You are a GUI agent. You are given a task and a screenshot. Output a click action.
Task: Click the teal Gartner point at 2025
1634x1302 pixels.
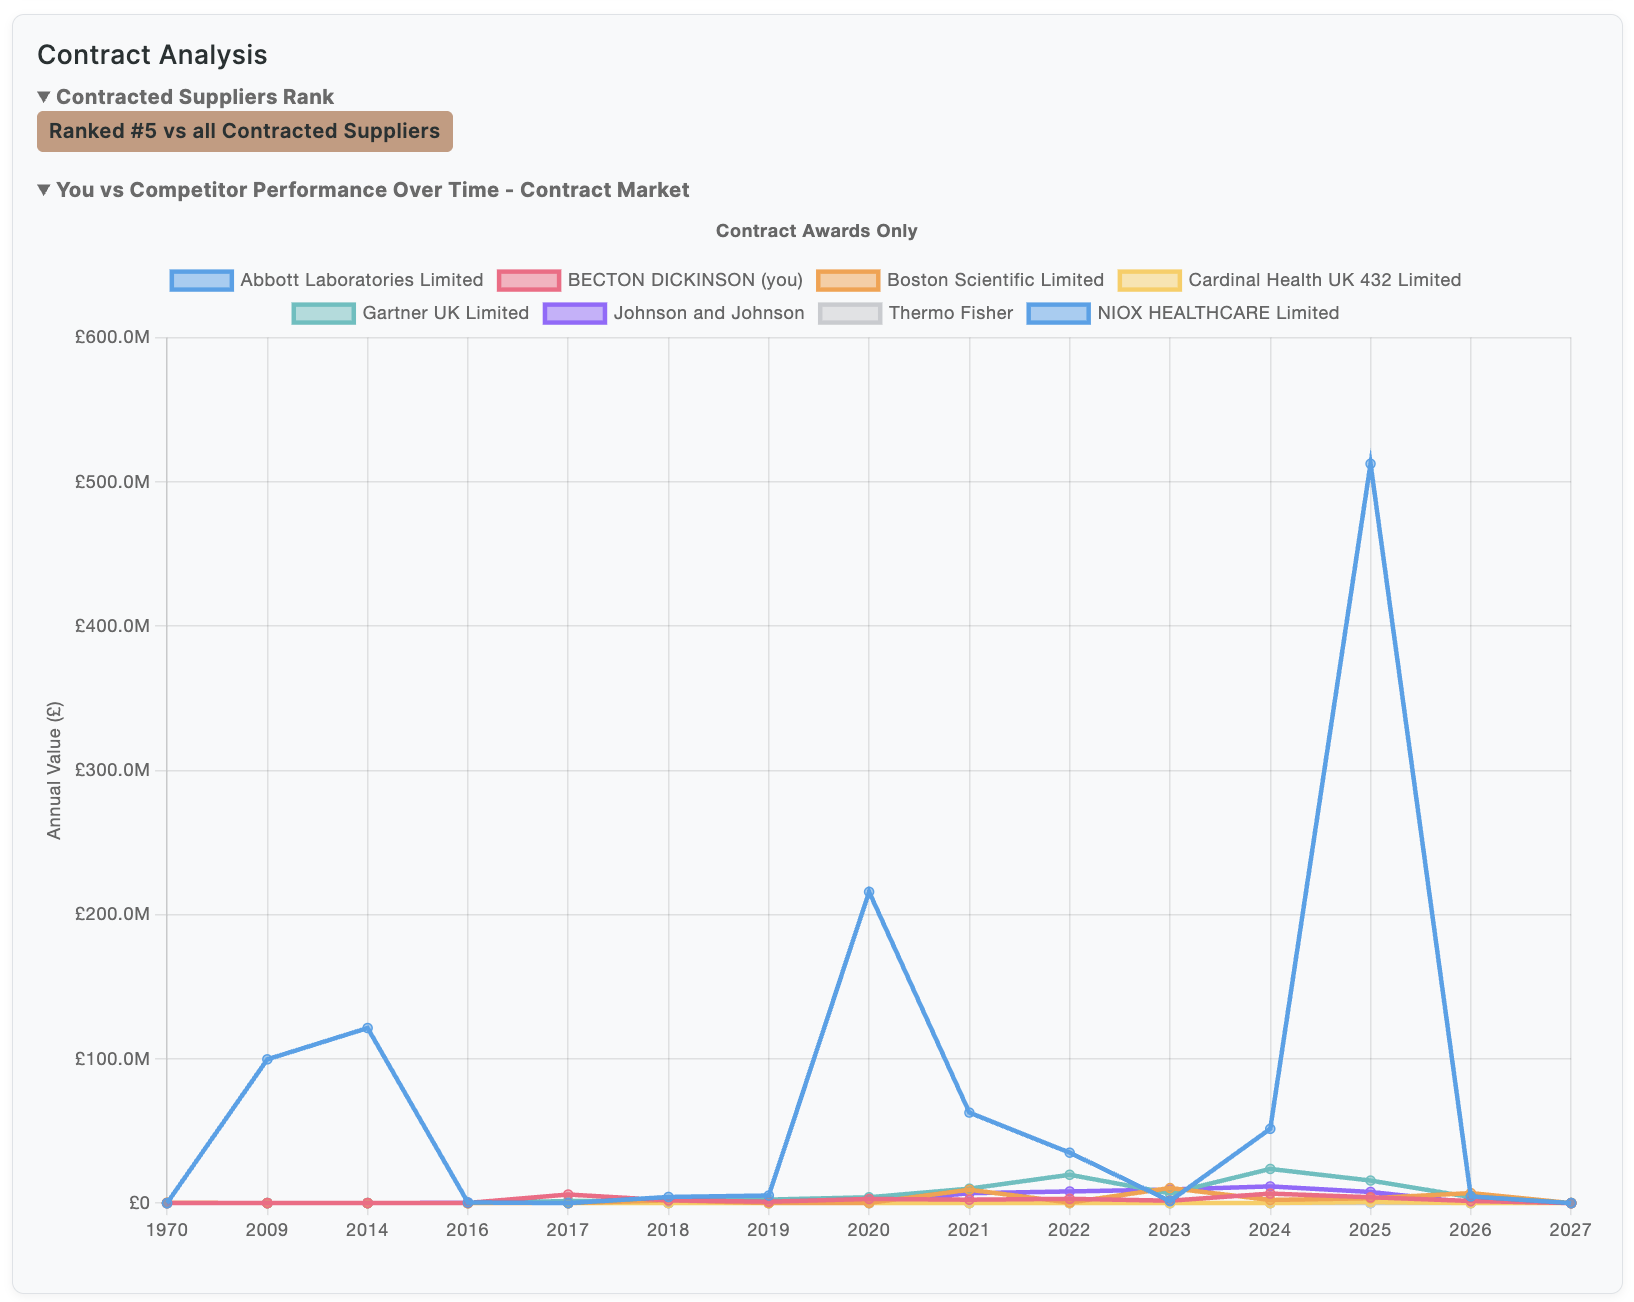[1370, 1181]
